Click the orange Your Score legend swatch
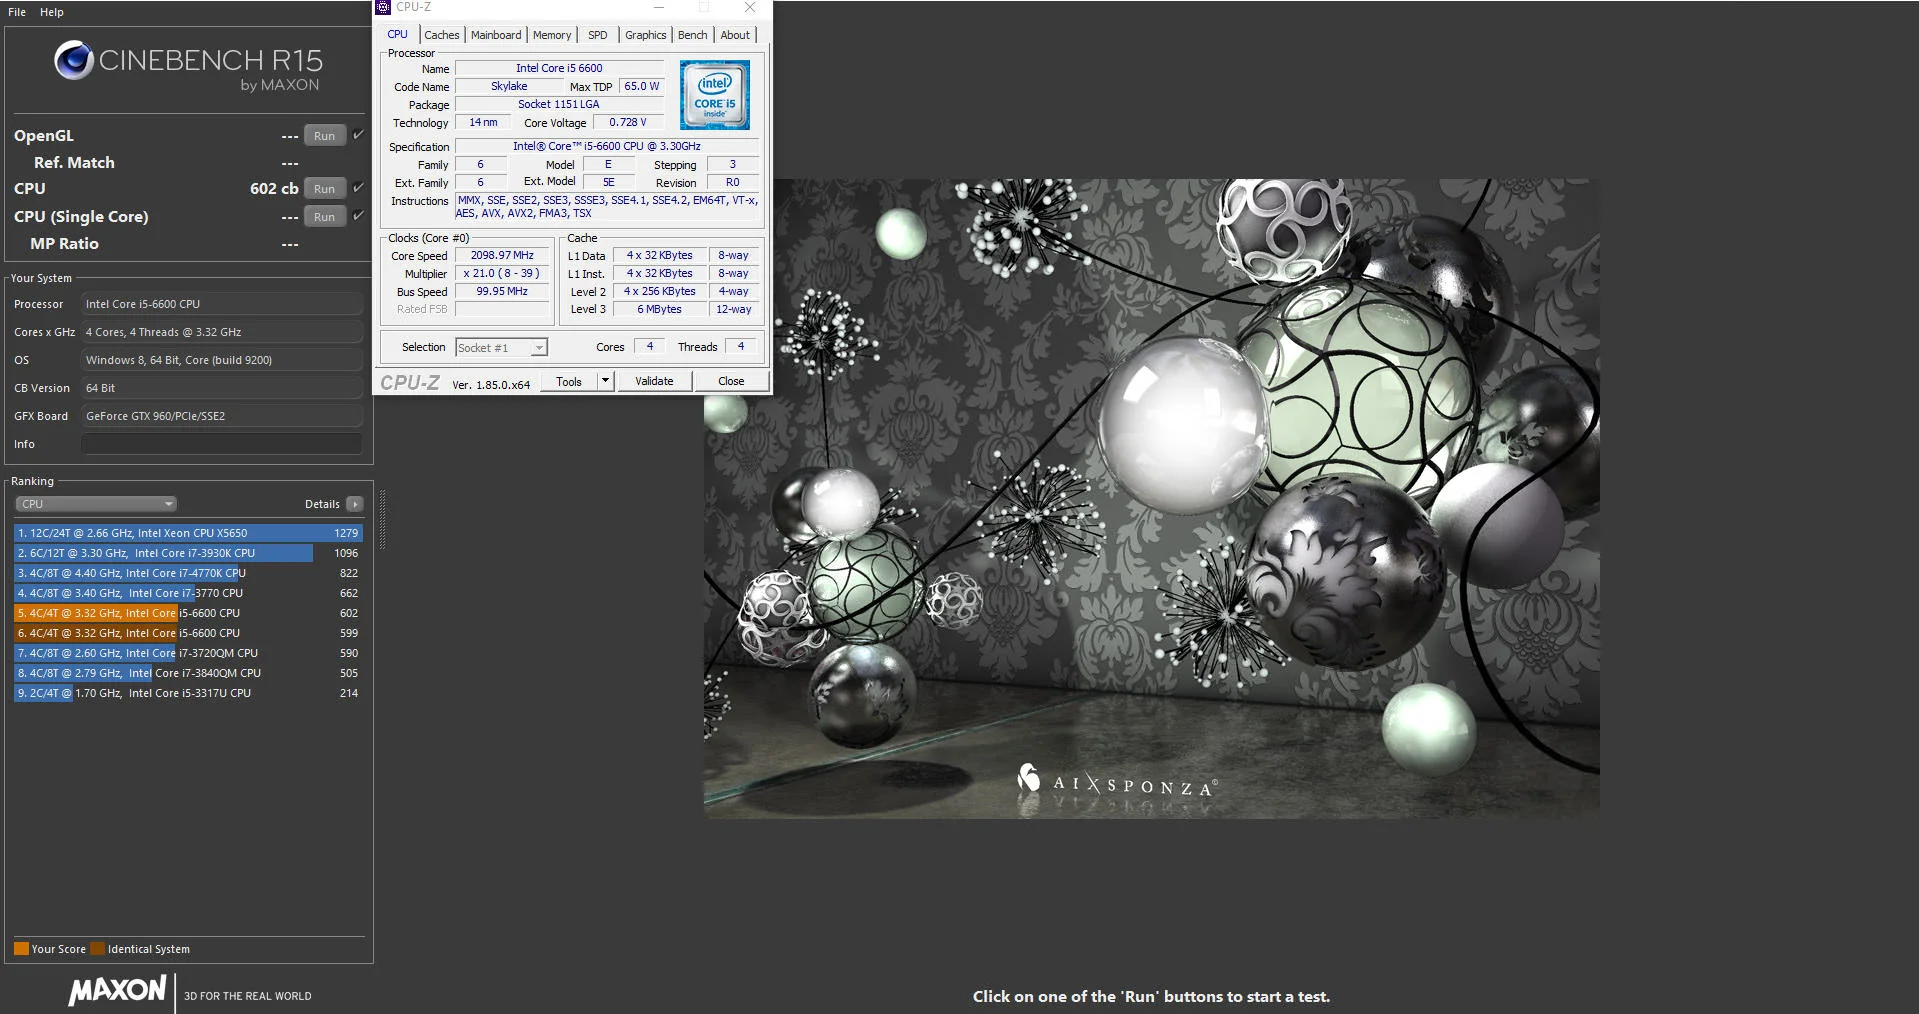The image size is (1919, 1014). pyautogui.click(x=21, y=949)
